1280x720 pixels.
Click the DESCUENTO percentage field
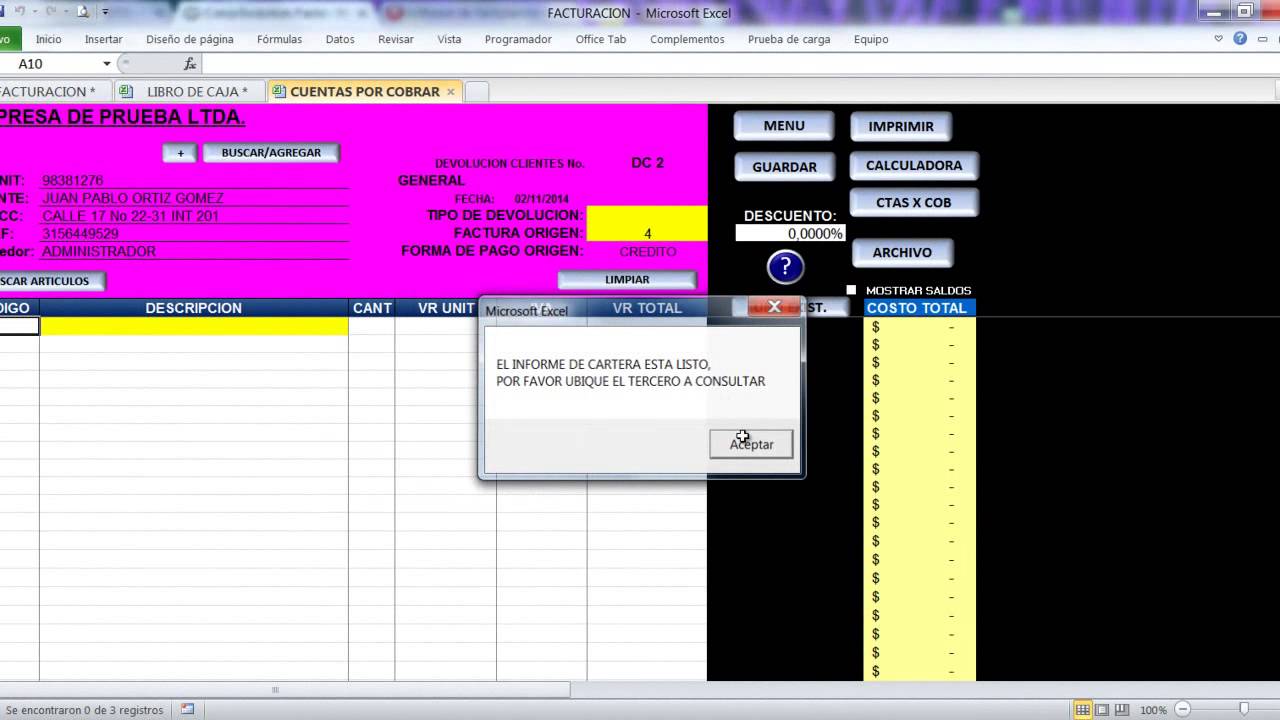coord(790,233)
